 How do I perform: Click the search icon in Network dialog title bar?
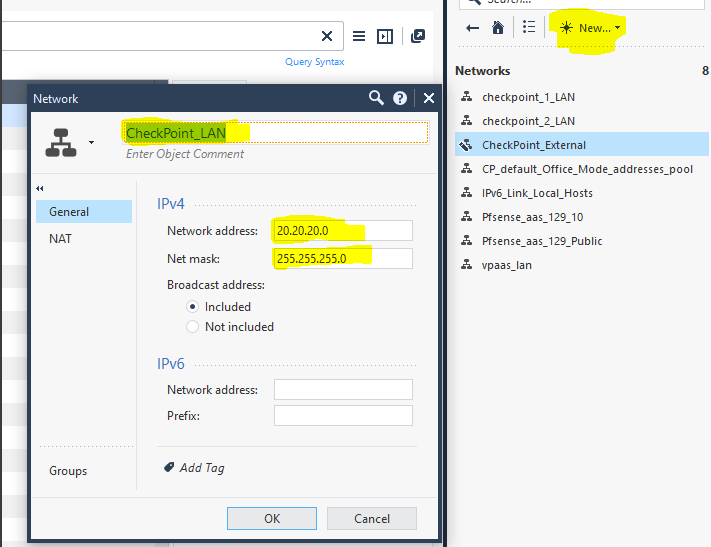click(x=376, y=98)
